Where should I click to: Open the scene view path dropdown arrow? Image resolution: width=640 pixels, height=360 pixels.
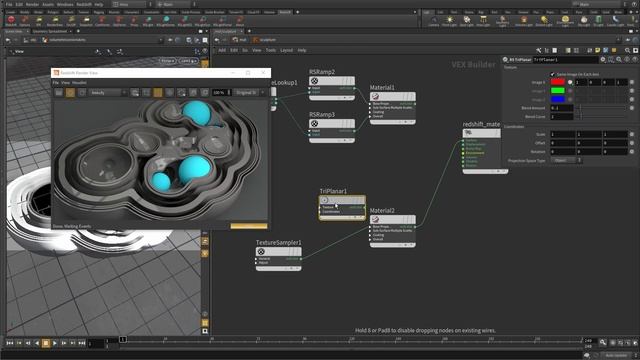pyautogui.click(x=160, y=40)
